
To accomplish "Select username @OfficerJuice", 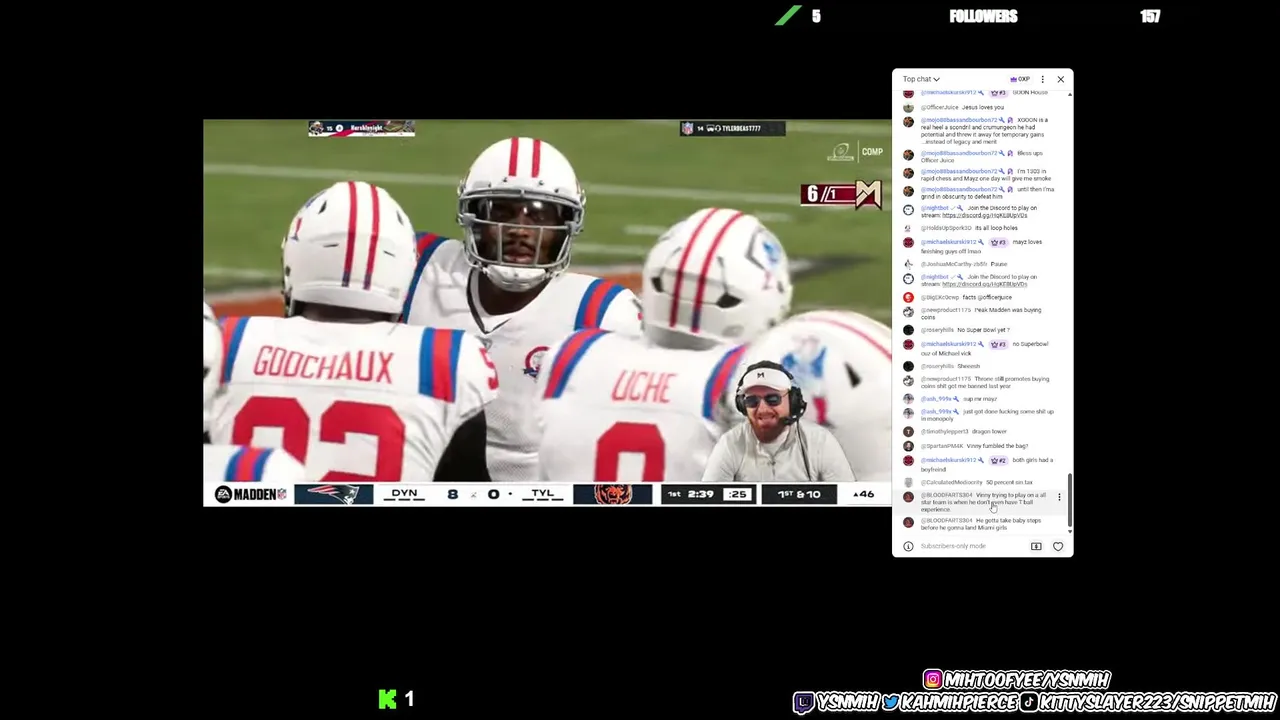I will tap(939, 107).
